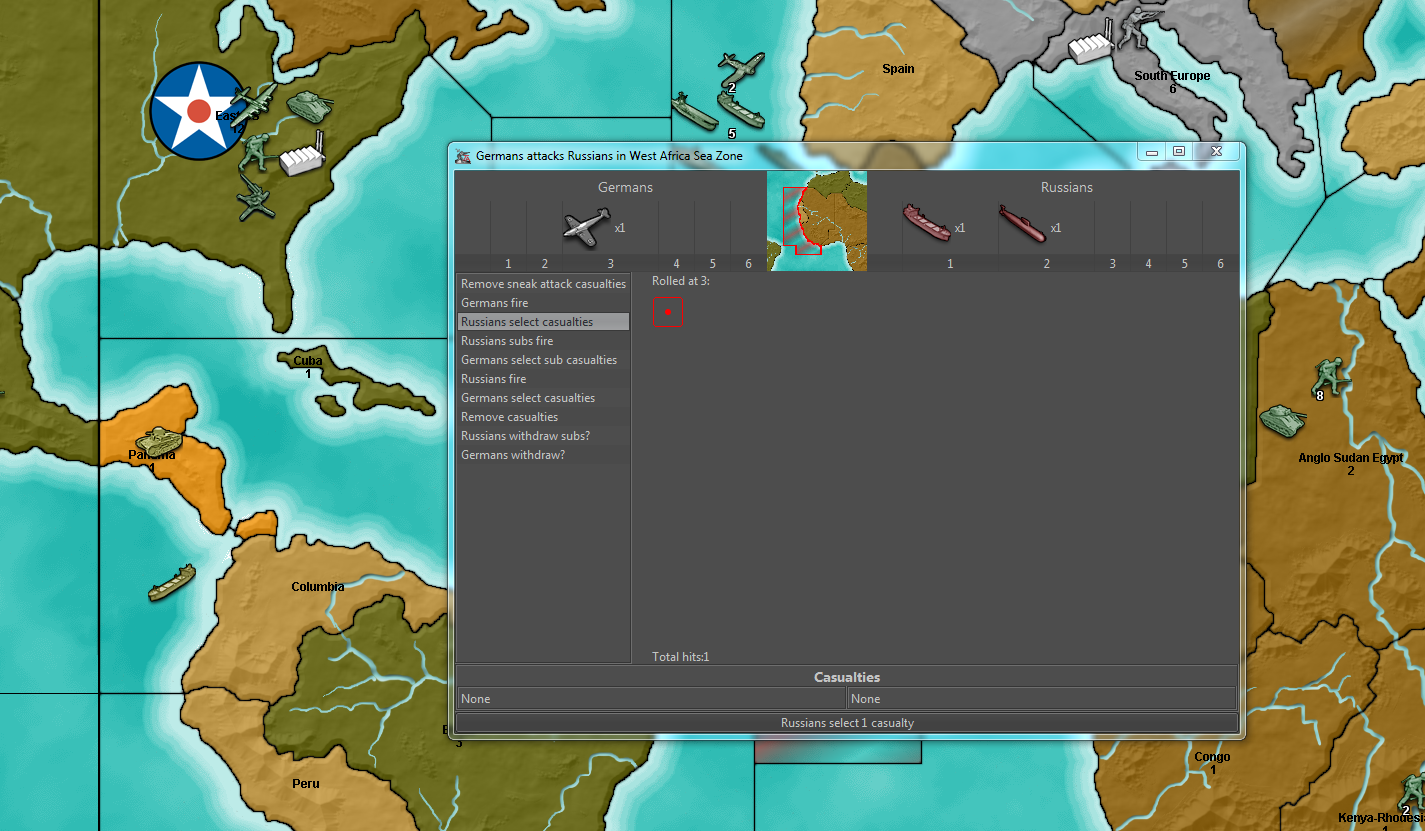Click the USA star roundel on Eastern US
This screenshot has height=831, width=1425.
[197, 111]
